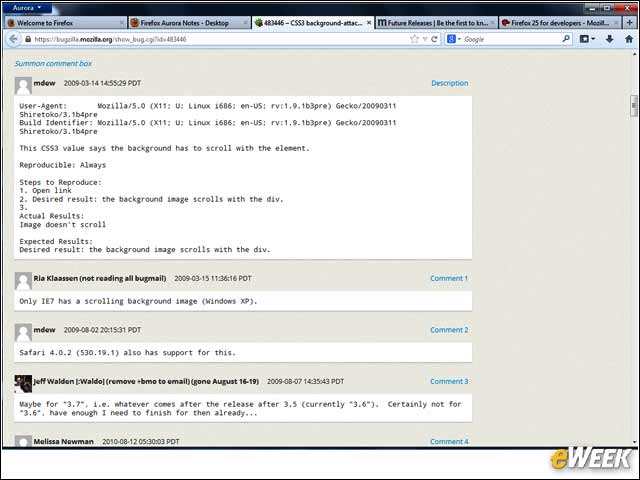This screenshot has width=640, height=480.
Task: Click the search magnifier icon
Action: (566, 39)
